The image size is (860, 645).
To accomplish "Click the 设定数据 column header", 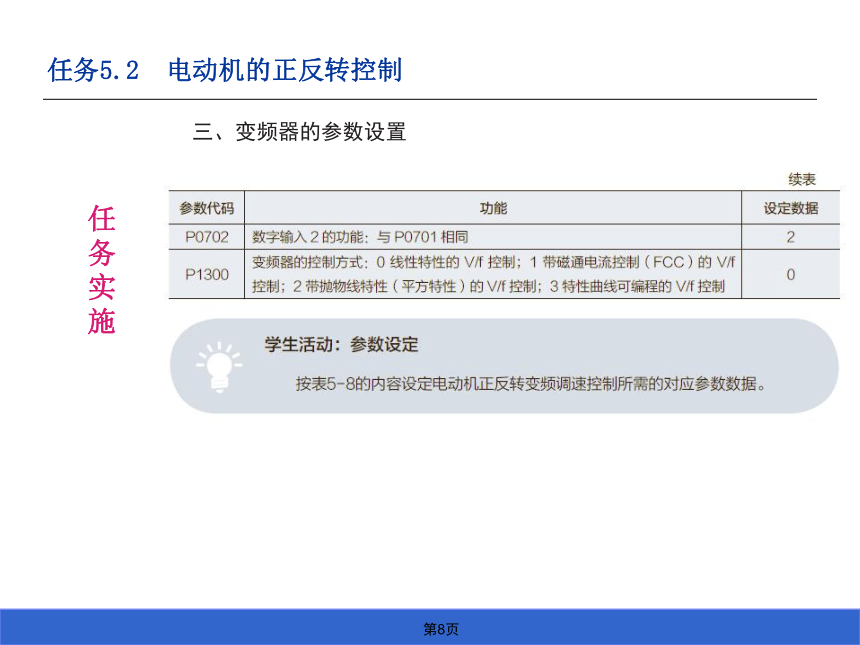I will pyautogui.click(x=790, y=208).
